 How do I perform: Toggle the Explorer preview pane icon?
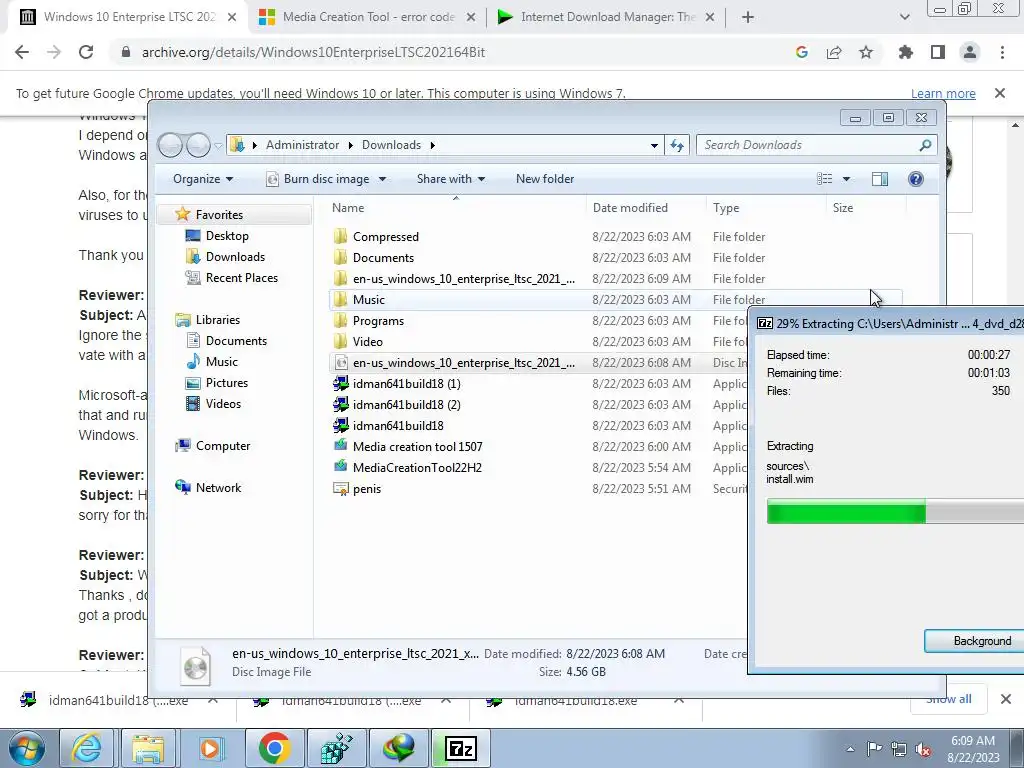click(880, 179)
